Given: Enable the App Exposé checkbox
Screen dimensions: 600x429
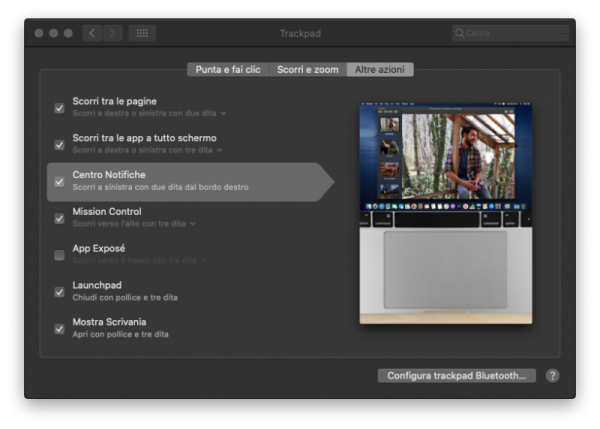Looking at the screenshot, I should pyautogui.click(x=59, y=255).
